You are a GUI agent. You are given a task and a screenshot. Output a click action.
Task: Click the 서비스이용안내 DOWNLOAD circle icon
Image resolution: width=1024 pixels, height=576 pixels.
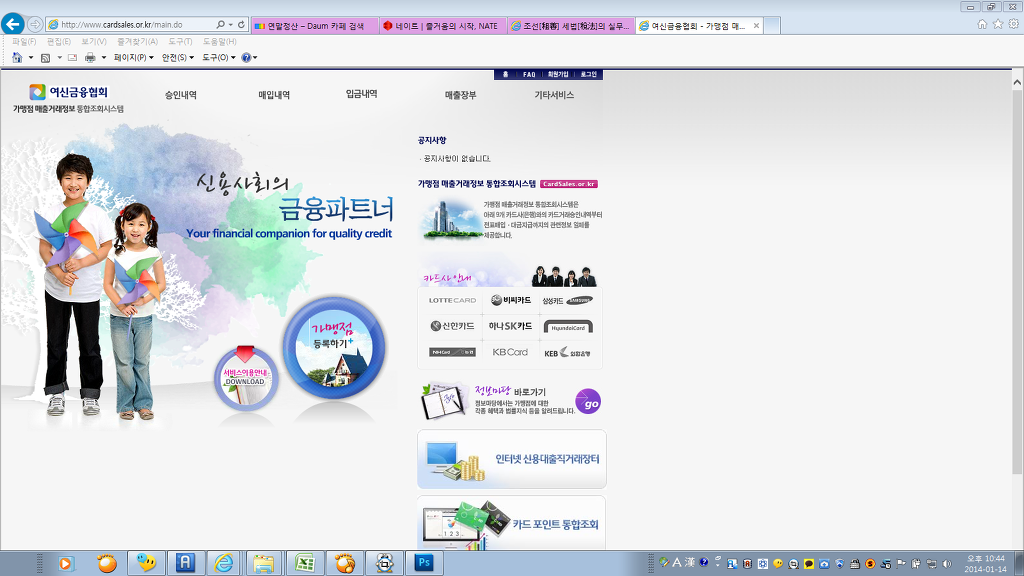[244, 377]
